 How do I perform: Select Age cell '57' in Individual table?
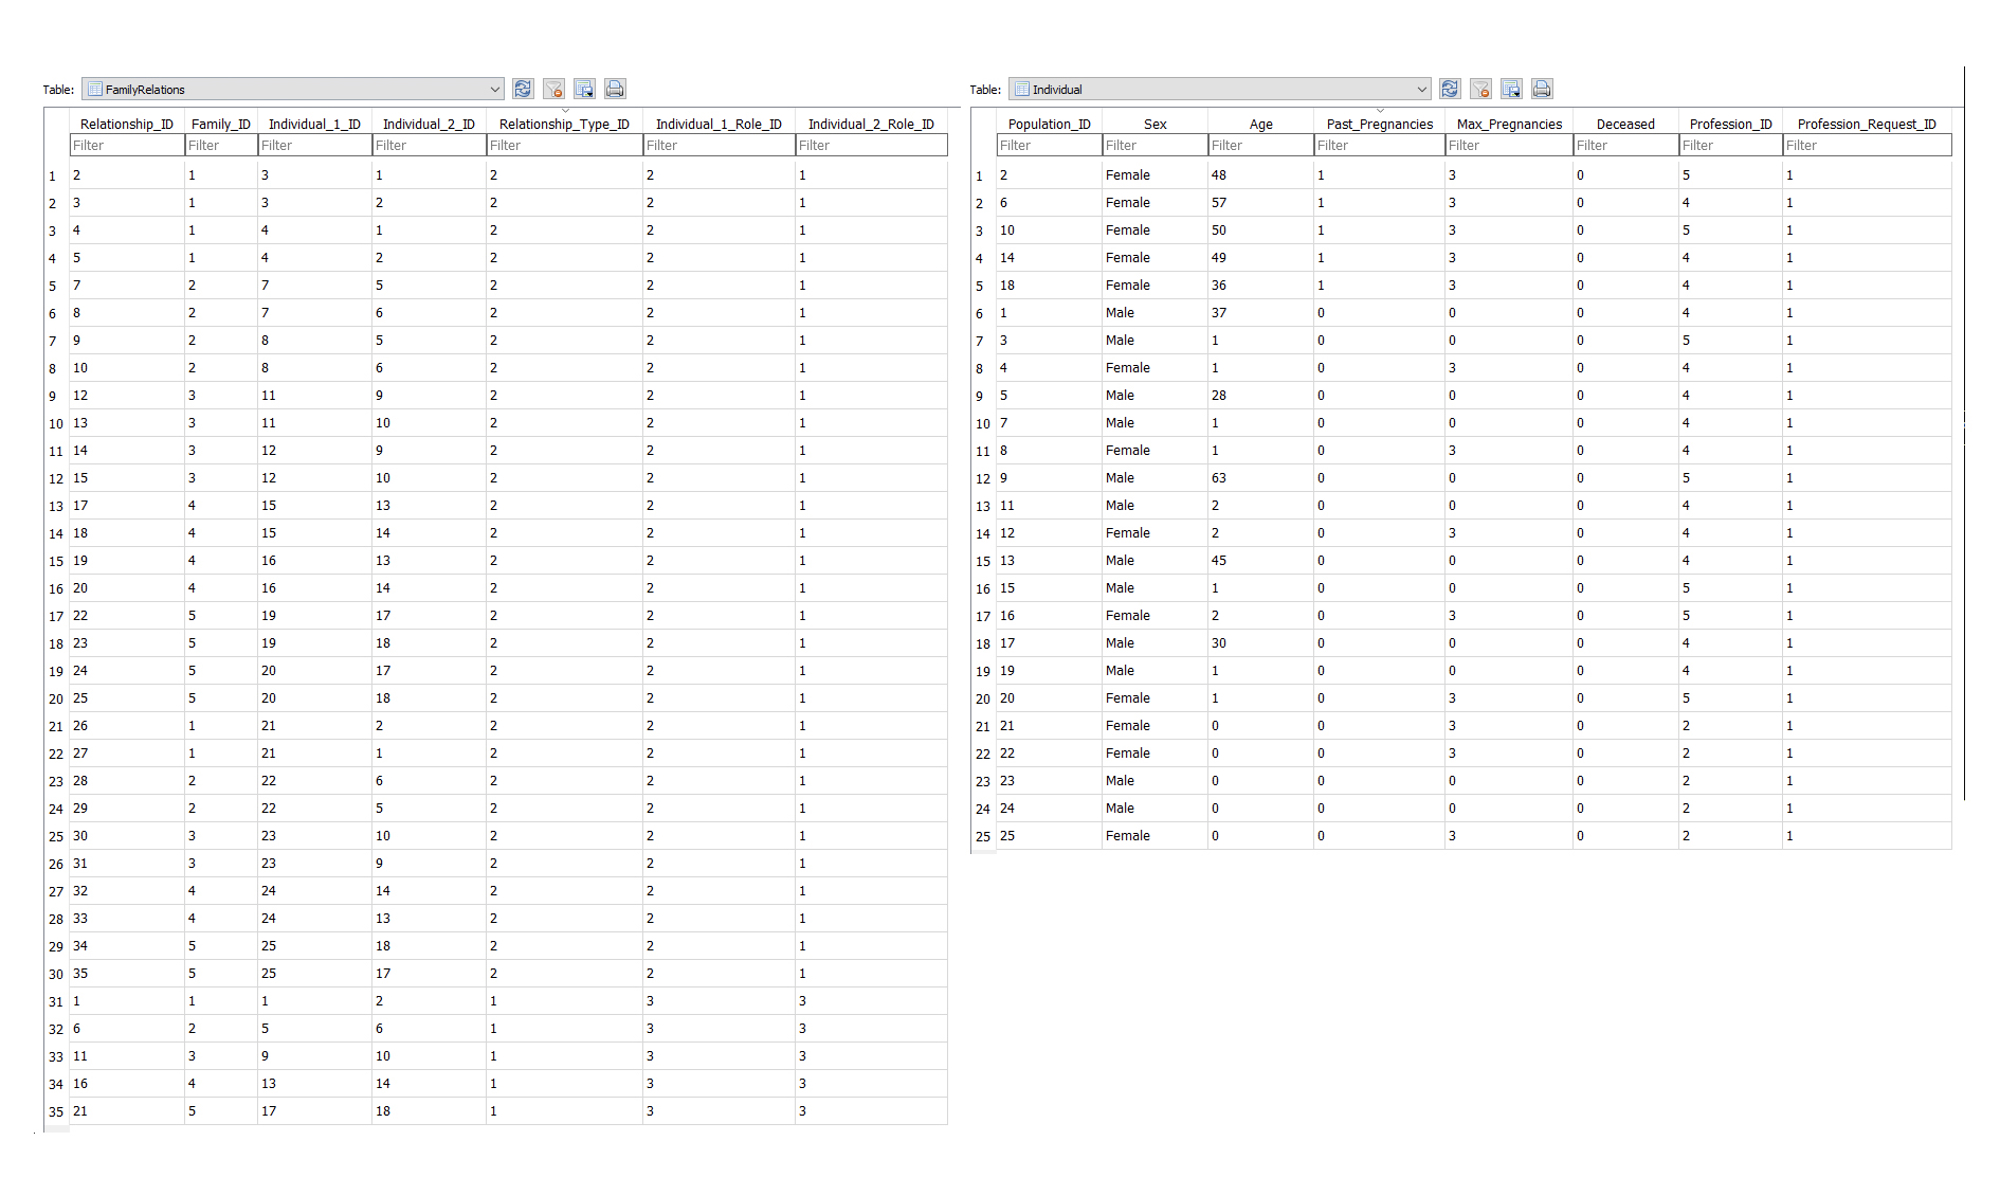tap(1261, 203)
